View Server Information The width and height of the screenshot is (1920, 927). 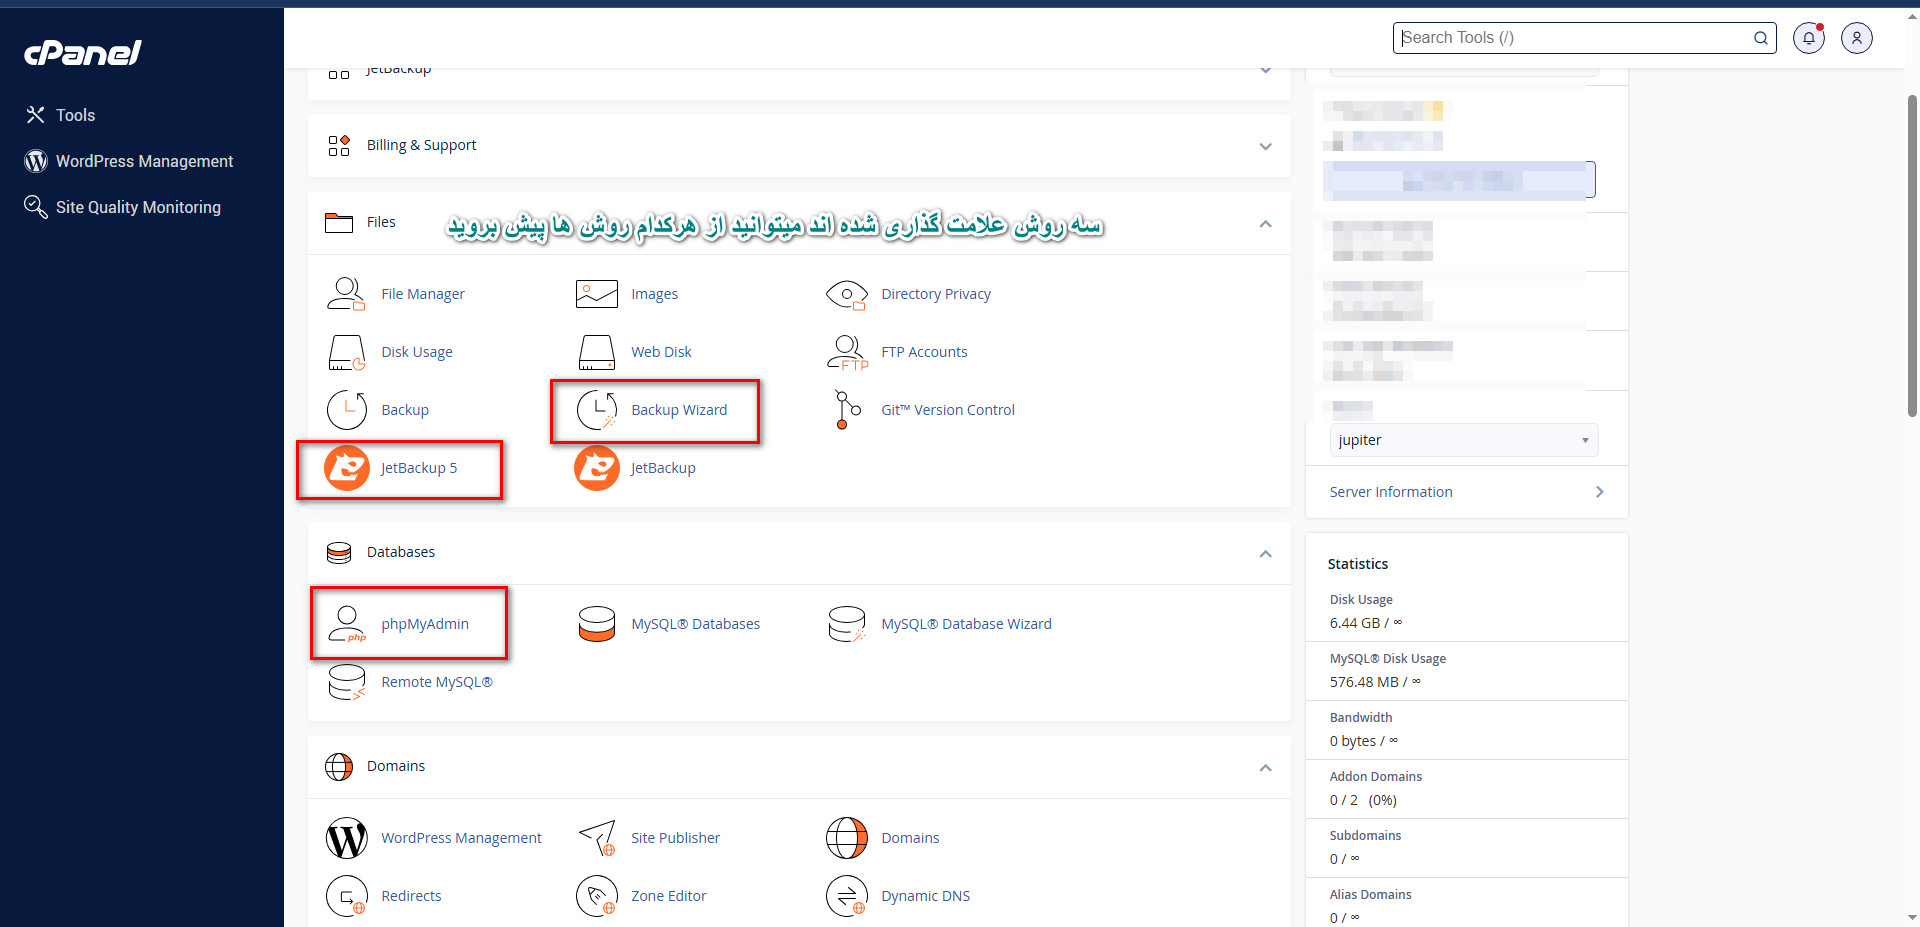(1390, 491)
